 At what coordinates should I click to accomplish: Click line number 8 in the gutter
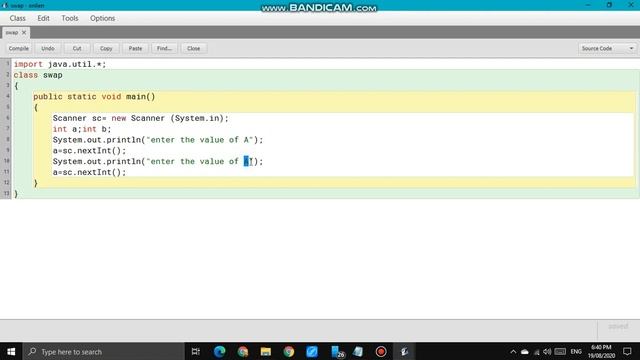pos(7,139)
